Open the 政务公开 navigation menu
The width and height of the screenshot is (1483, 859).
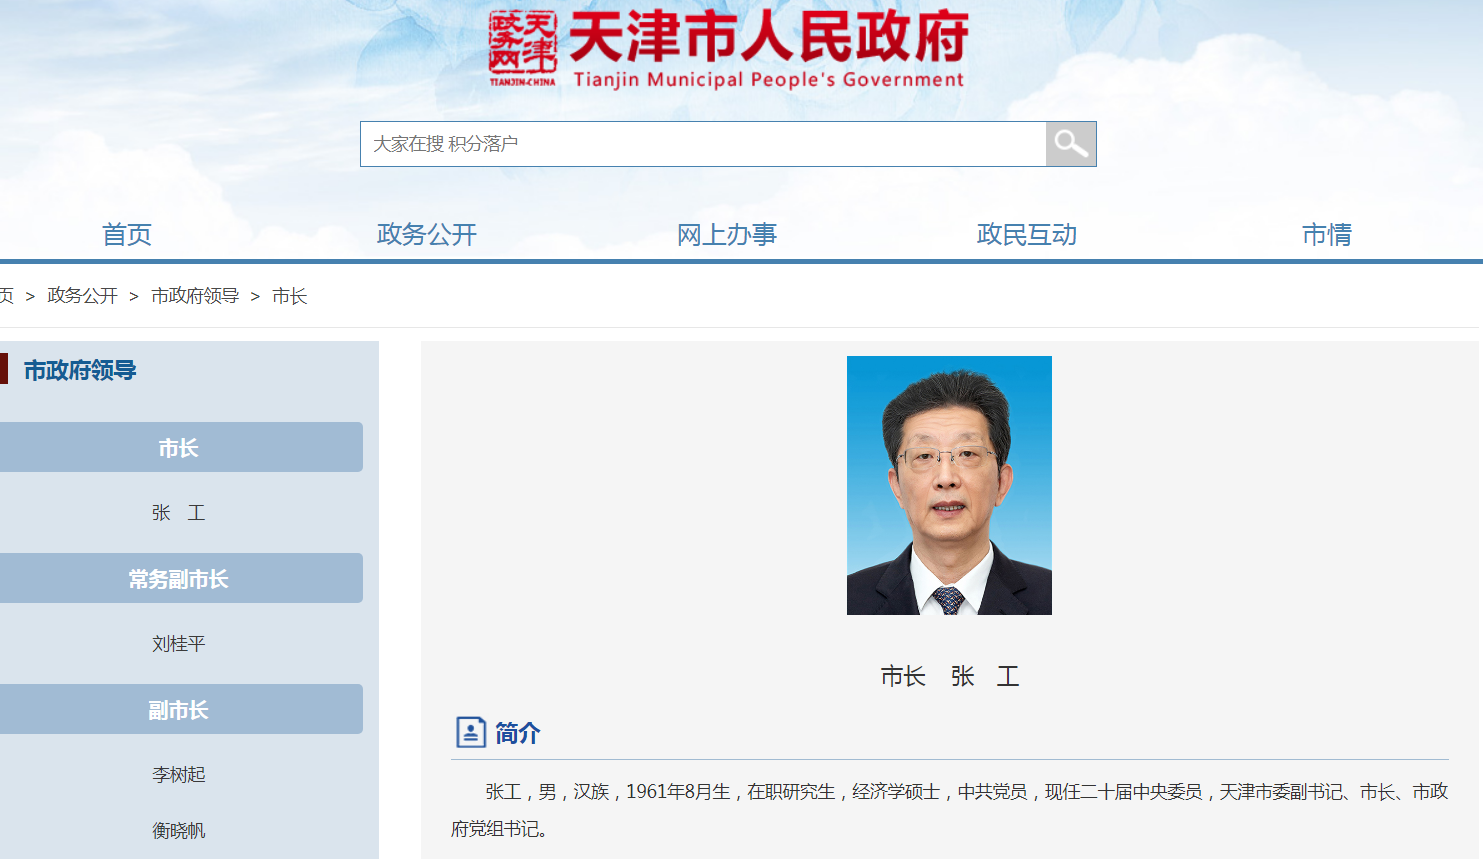point(426,234)
